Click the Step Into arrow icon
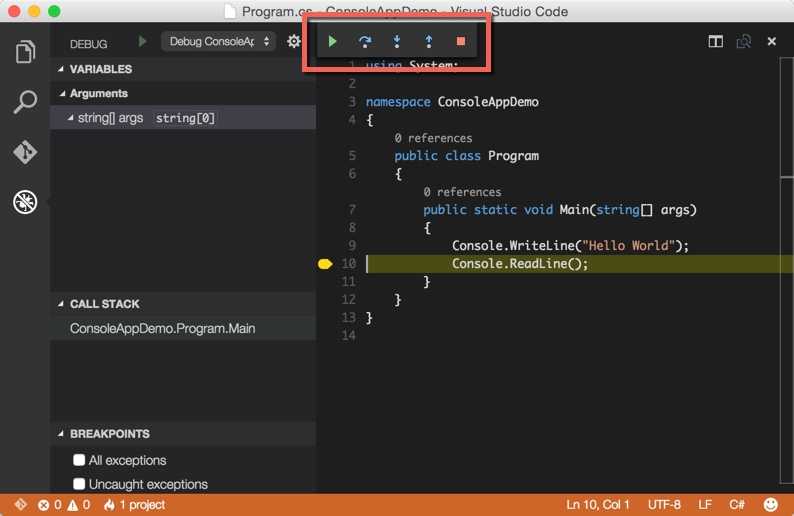 pyautogui.click(x=396, y=41)
